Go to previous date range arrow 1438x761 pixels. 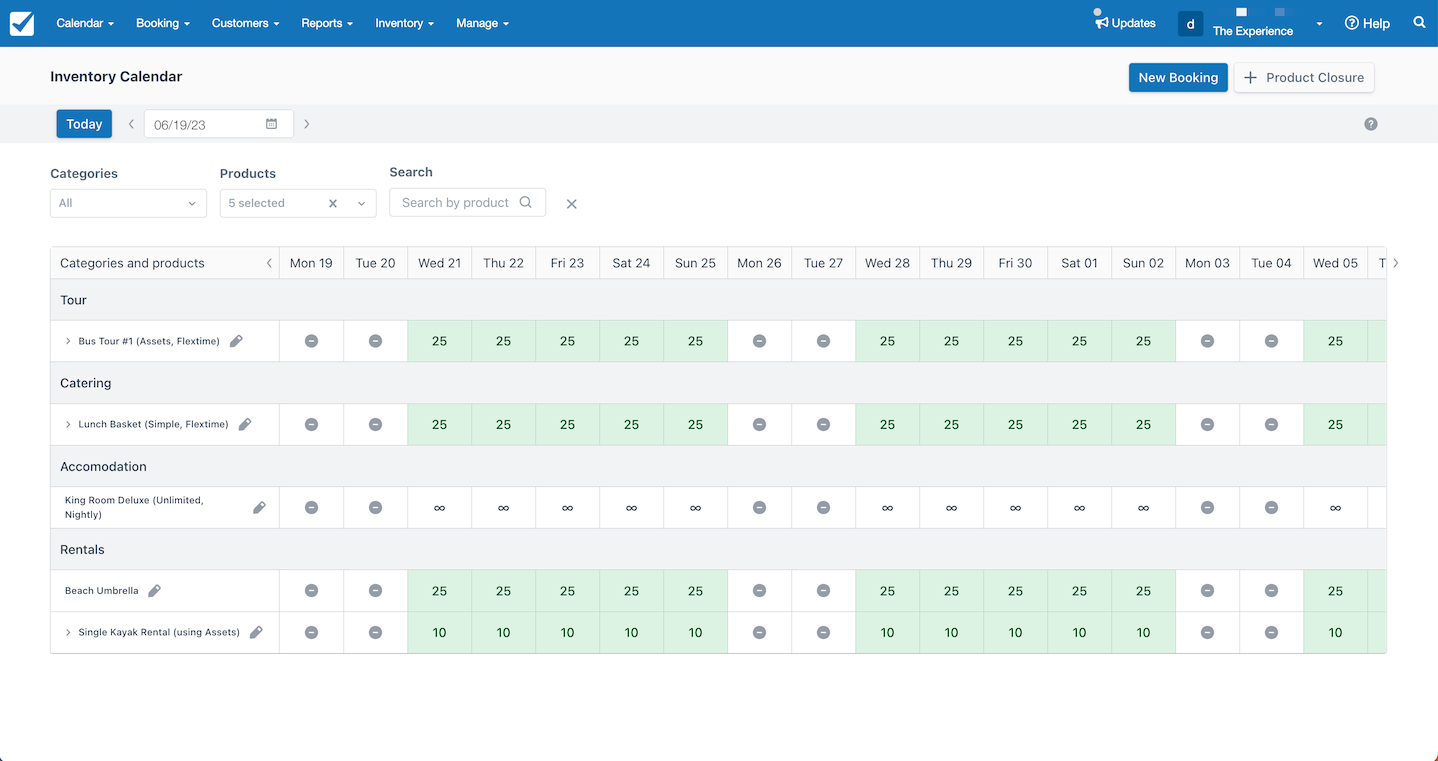[131, 124]
